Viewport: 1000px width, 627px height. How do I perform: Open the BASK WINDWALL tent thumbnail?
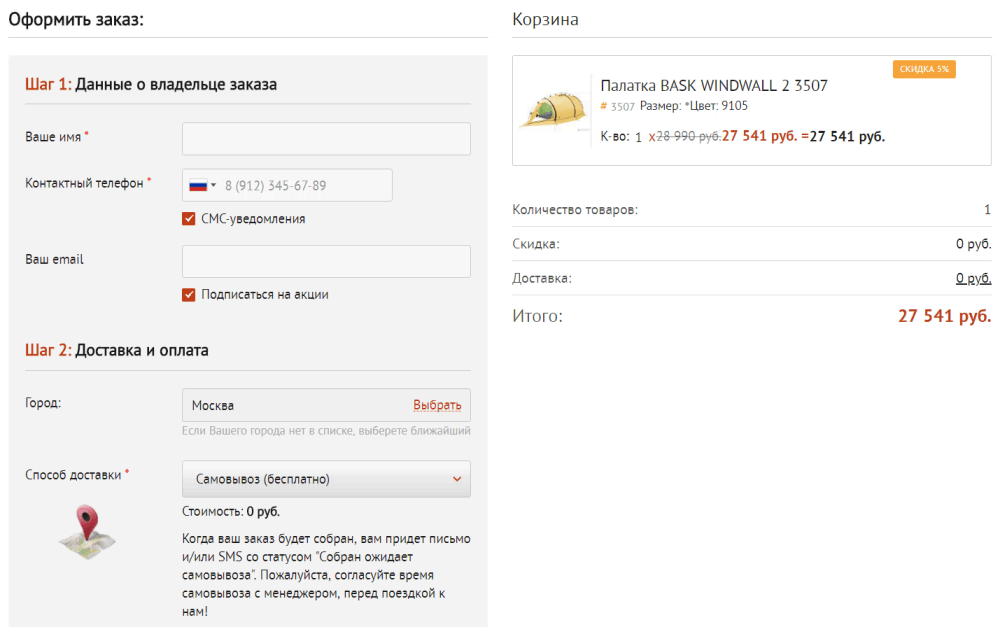554,110
